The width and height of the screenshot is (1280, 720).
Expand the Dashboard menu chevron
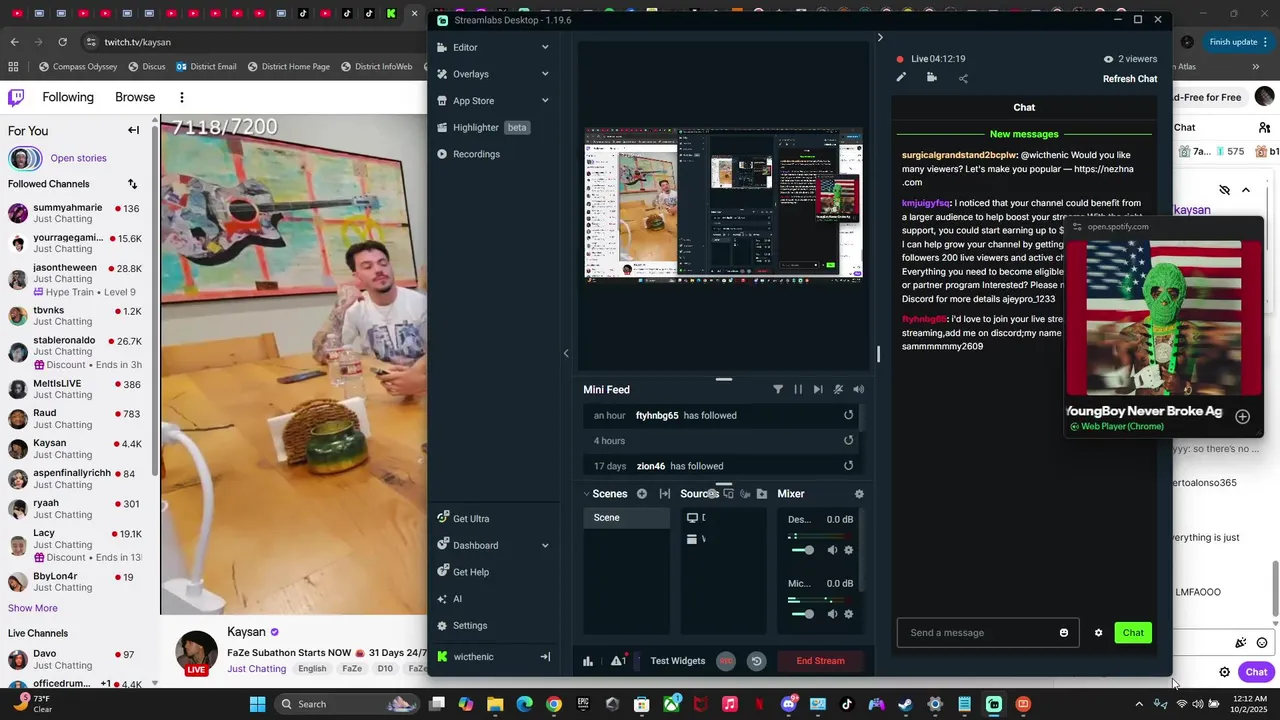pyautogui.click(x=545, y=546)
